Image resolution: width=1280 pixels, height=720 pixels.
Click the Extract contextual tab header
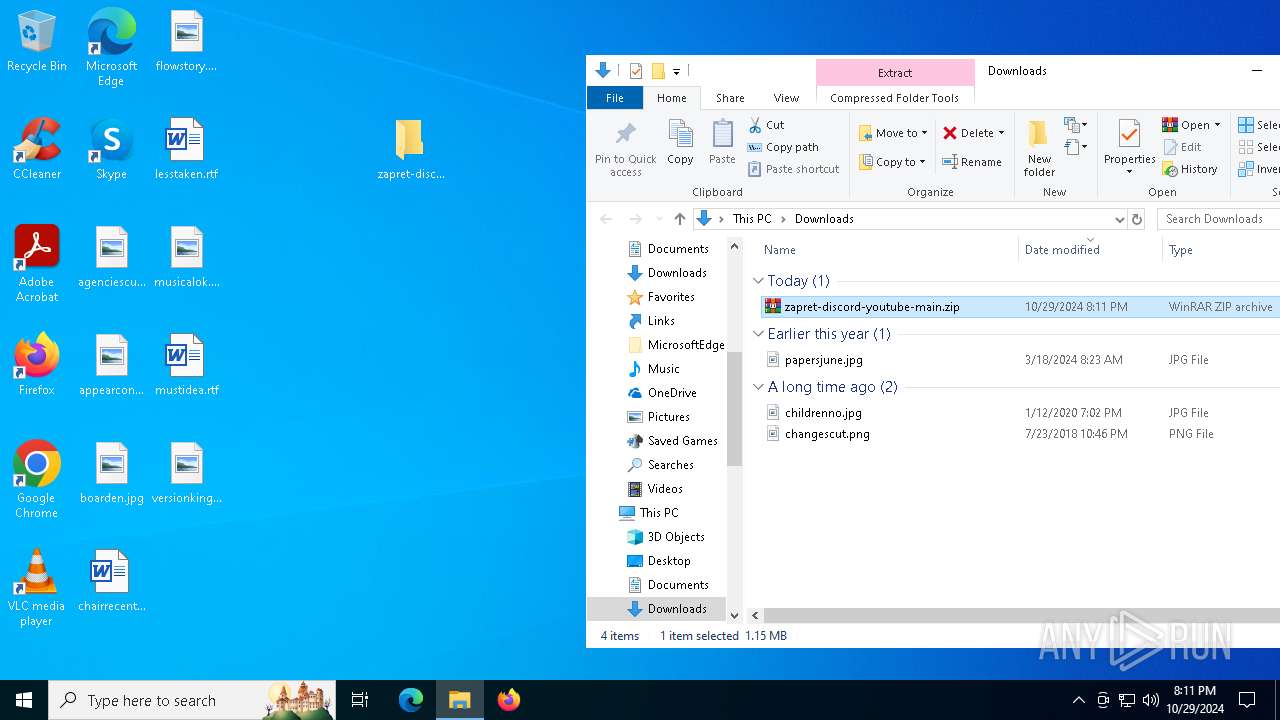895,72
